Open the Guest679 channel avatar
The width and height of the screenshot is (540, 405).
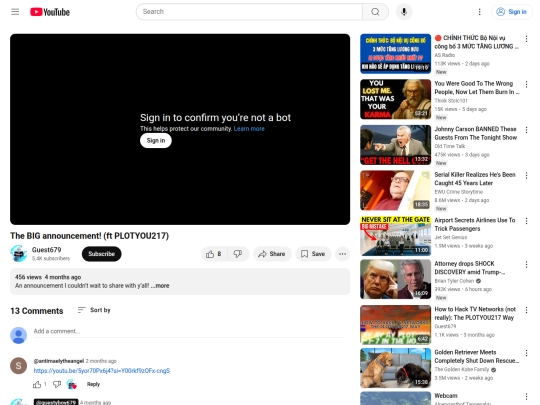point(19,253)
